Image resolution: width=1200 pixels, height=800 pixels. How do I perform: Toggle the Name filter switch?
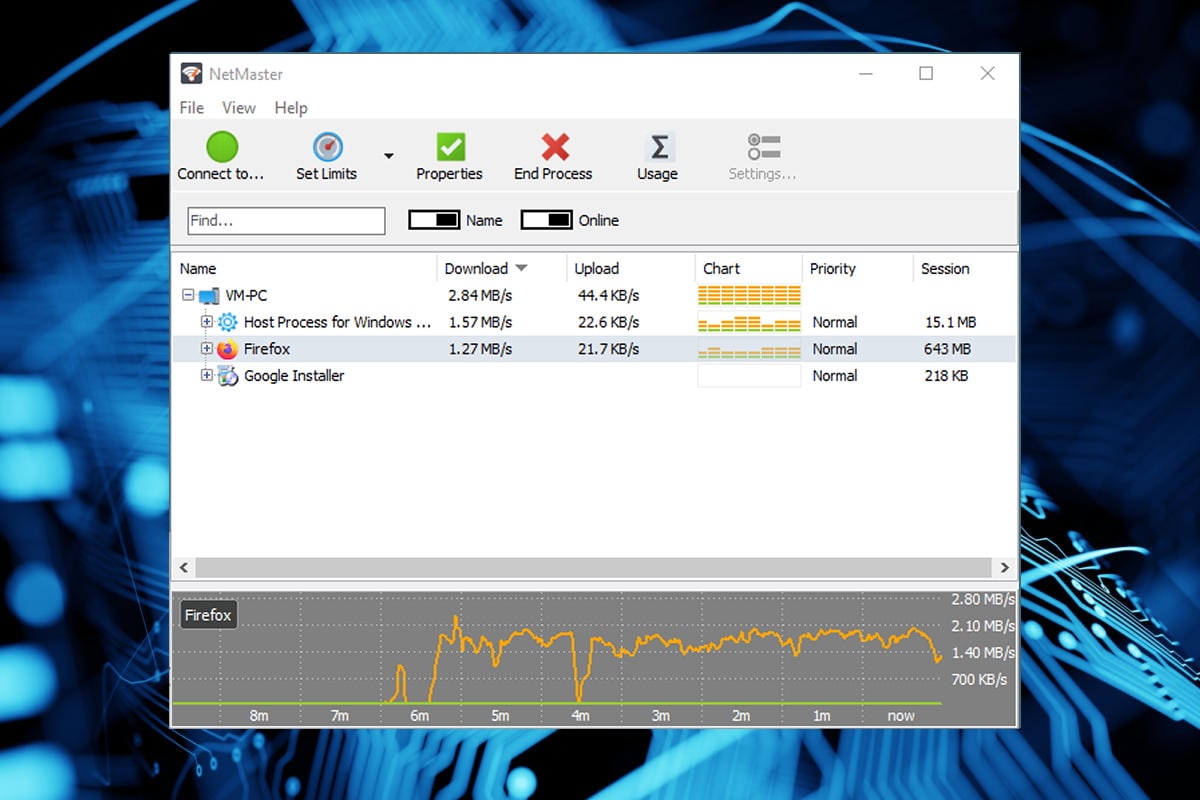(434, 220)
